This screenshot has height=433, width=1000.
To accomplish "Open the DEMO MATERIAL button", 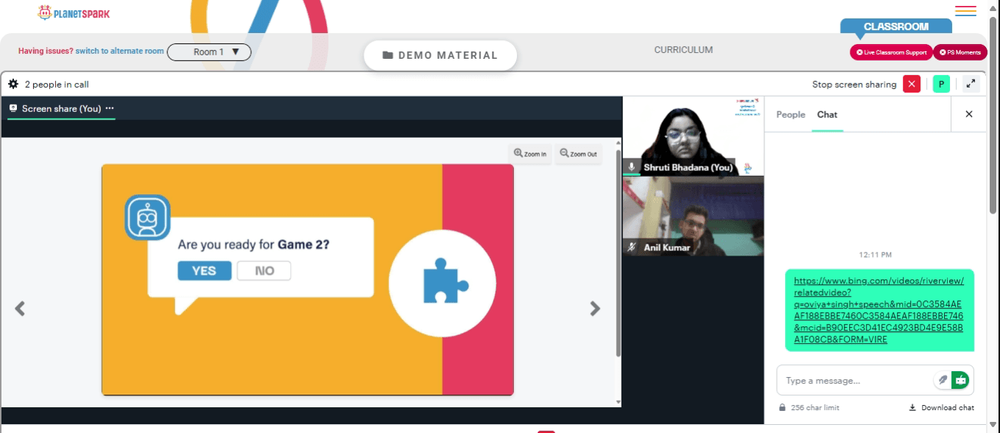I will tap(440, 55).
